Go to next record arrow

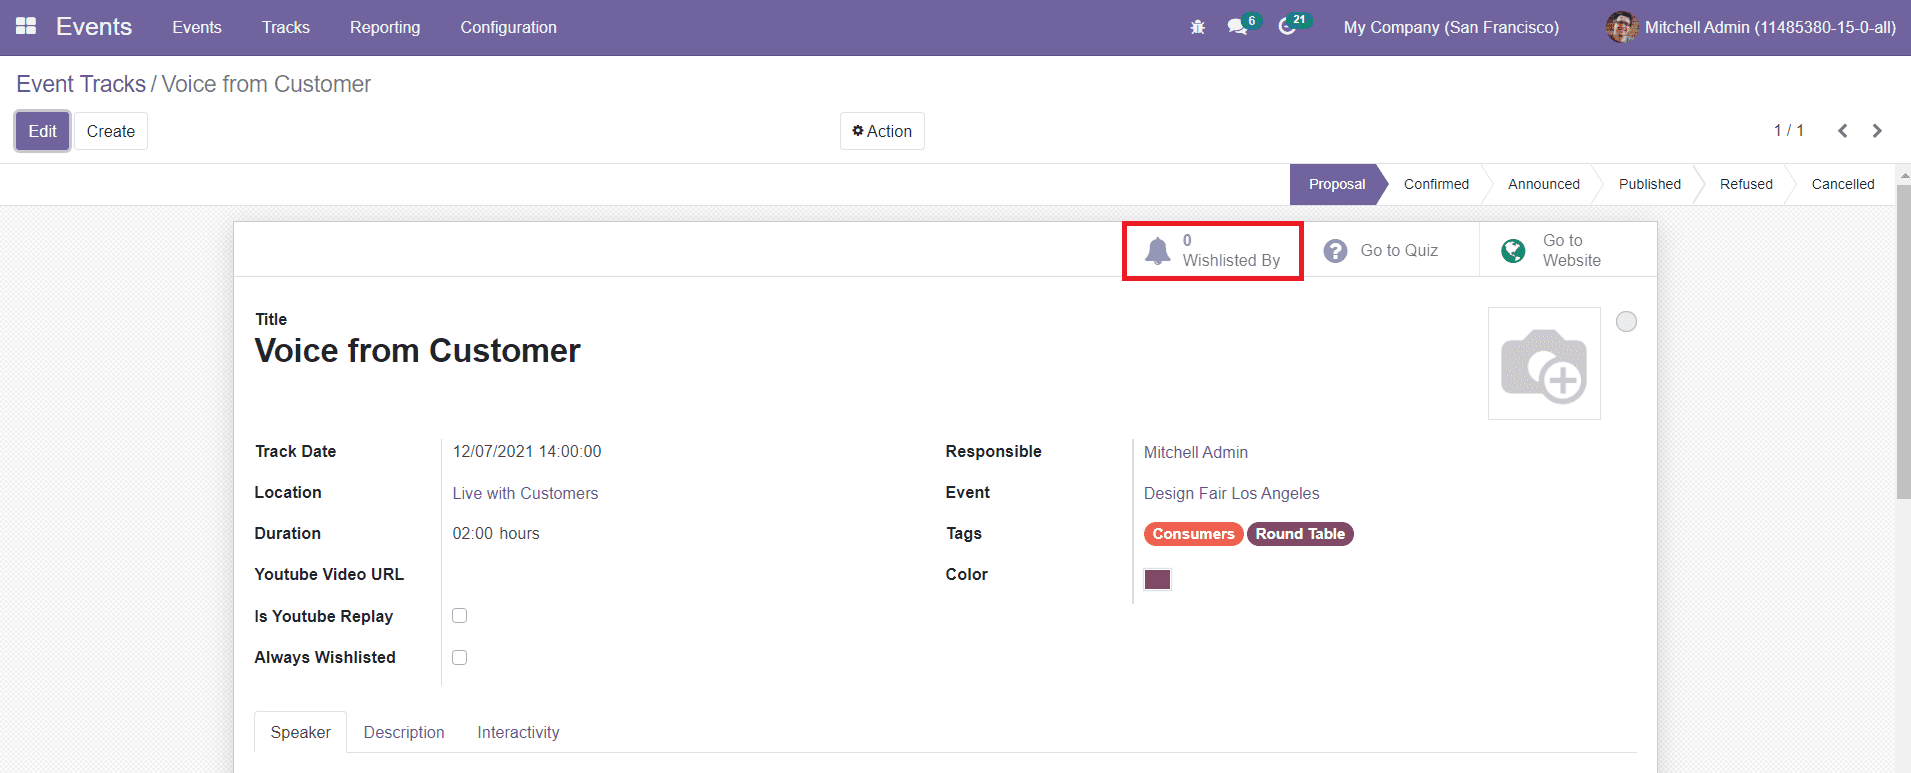pyautogui.click(x=1877, y=131)
